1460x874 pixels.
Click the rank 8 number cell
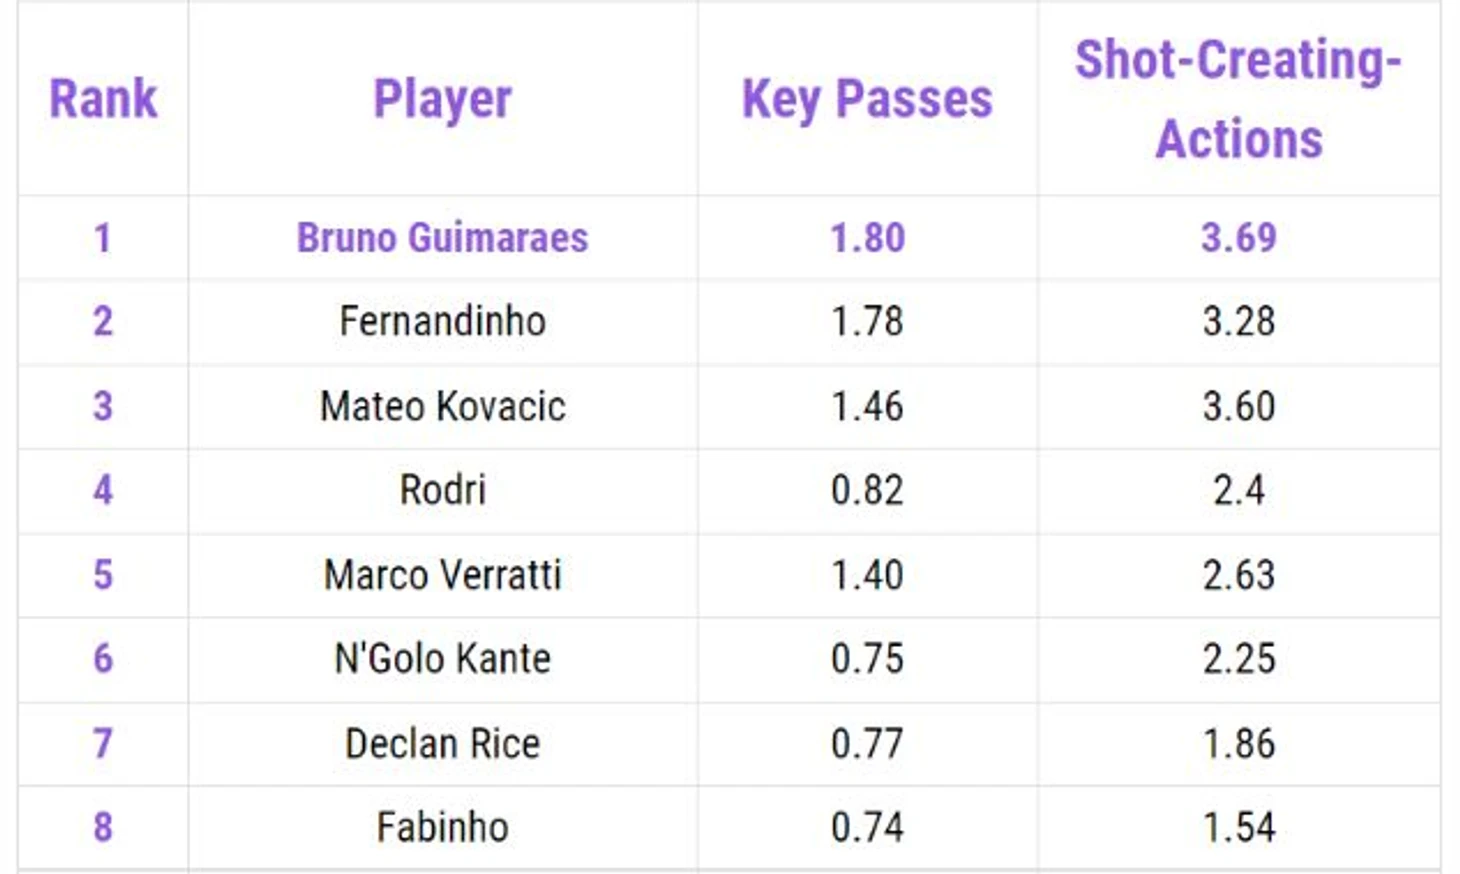coord(103,828)
